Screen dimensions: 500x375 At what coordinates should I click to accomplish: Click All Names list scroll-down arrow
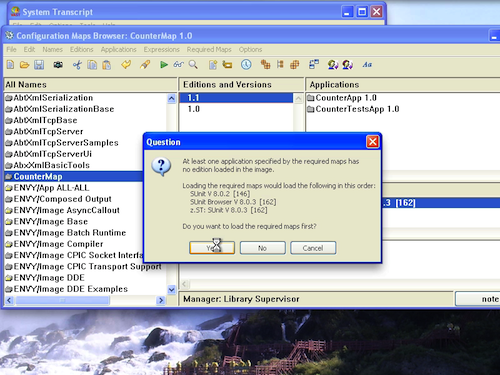tap(171, 289)
